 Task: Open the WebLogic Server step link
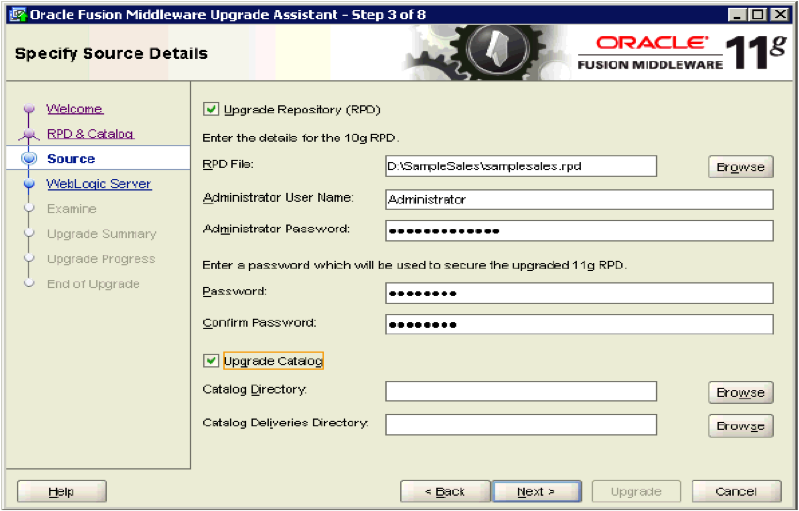[x=99, y=183]
